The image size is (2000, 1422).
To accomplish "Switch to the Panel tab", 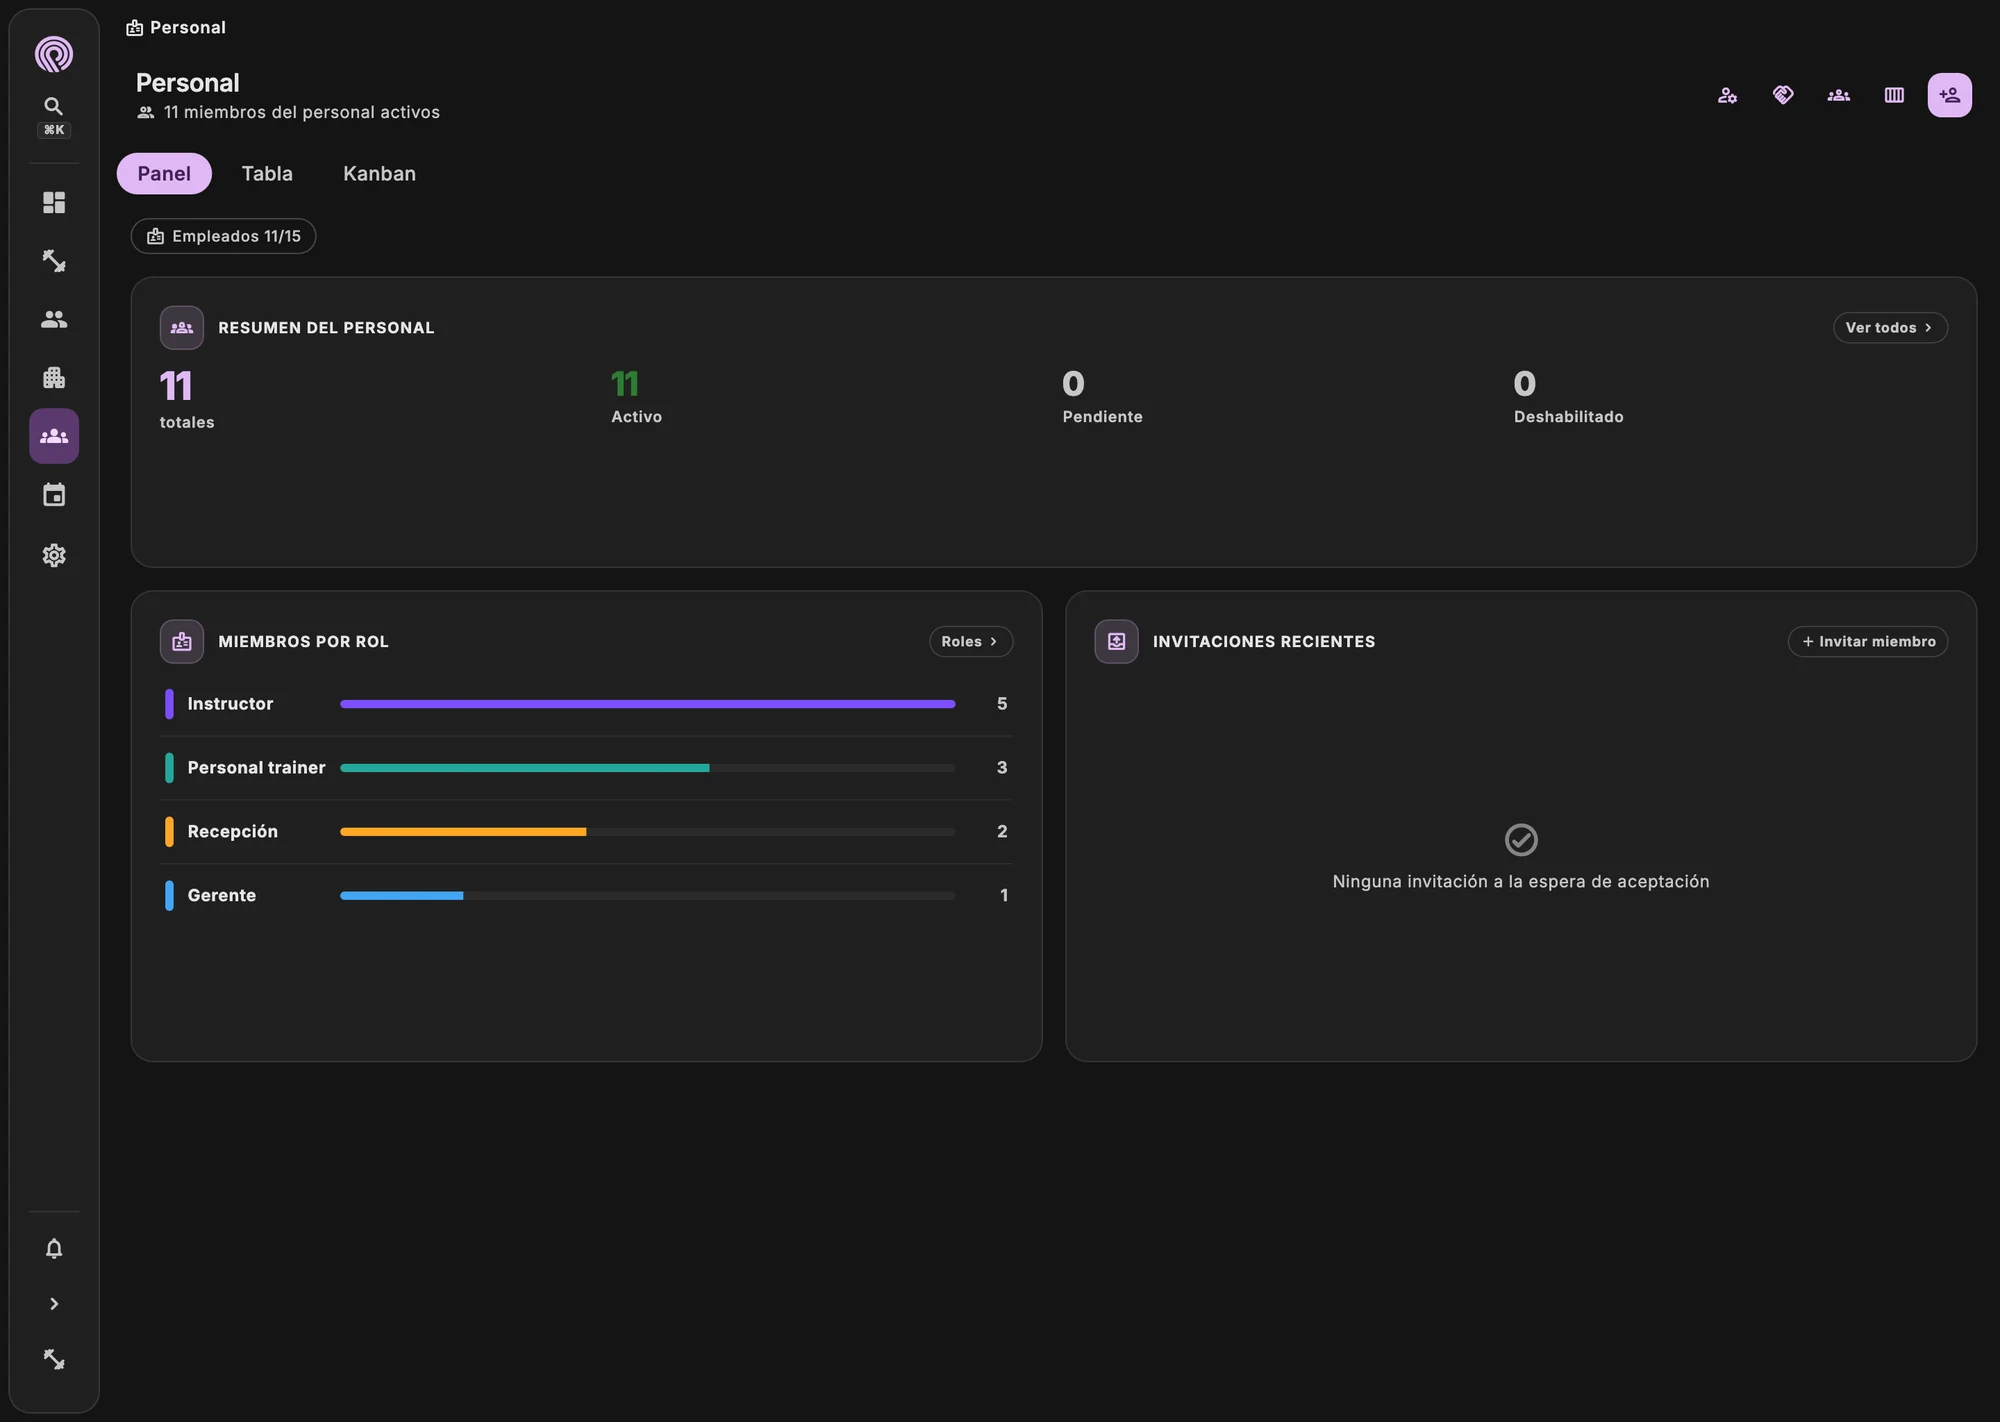I will 164,174.
